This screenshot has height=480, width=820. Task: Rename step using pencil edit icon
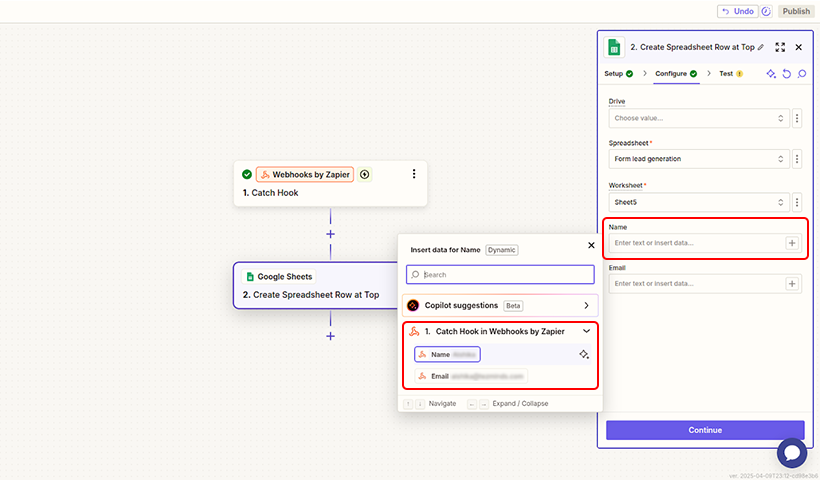[x=761, y=47]
